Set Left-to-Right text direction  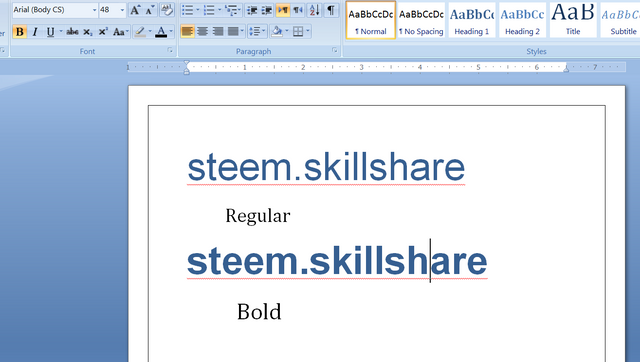point(282,10)
